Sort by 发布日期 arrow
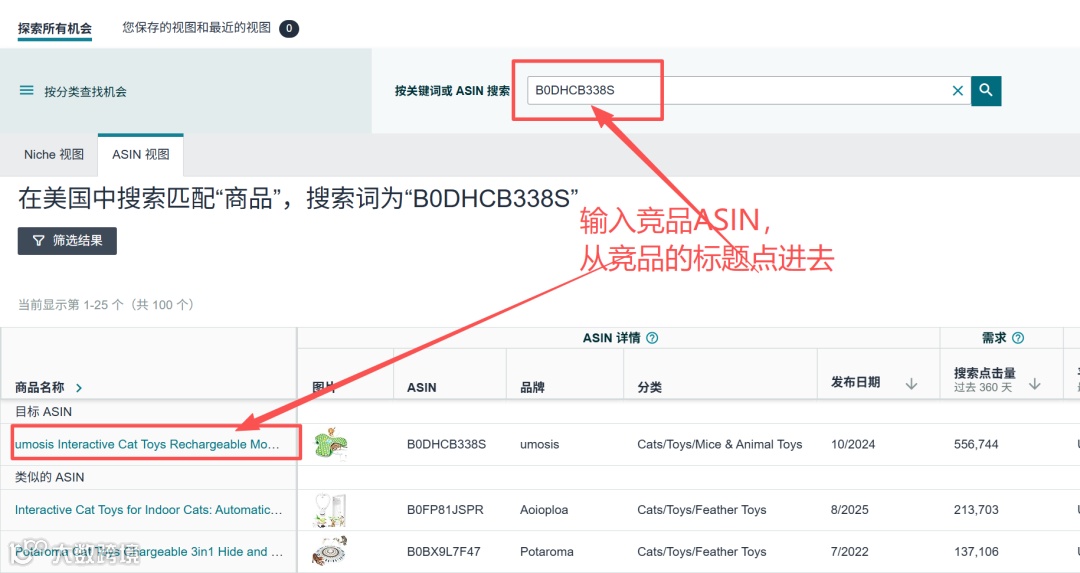 pyautogui.click(x=911, y=384)
